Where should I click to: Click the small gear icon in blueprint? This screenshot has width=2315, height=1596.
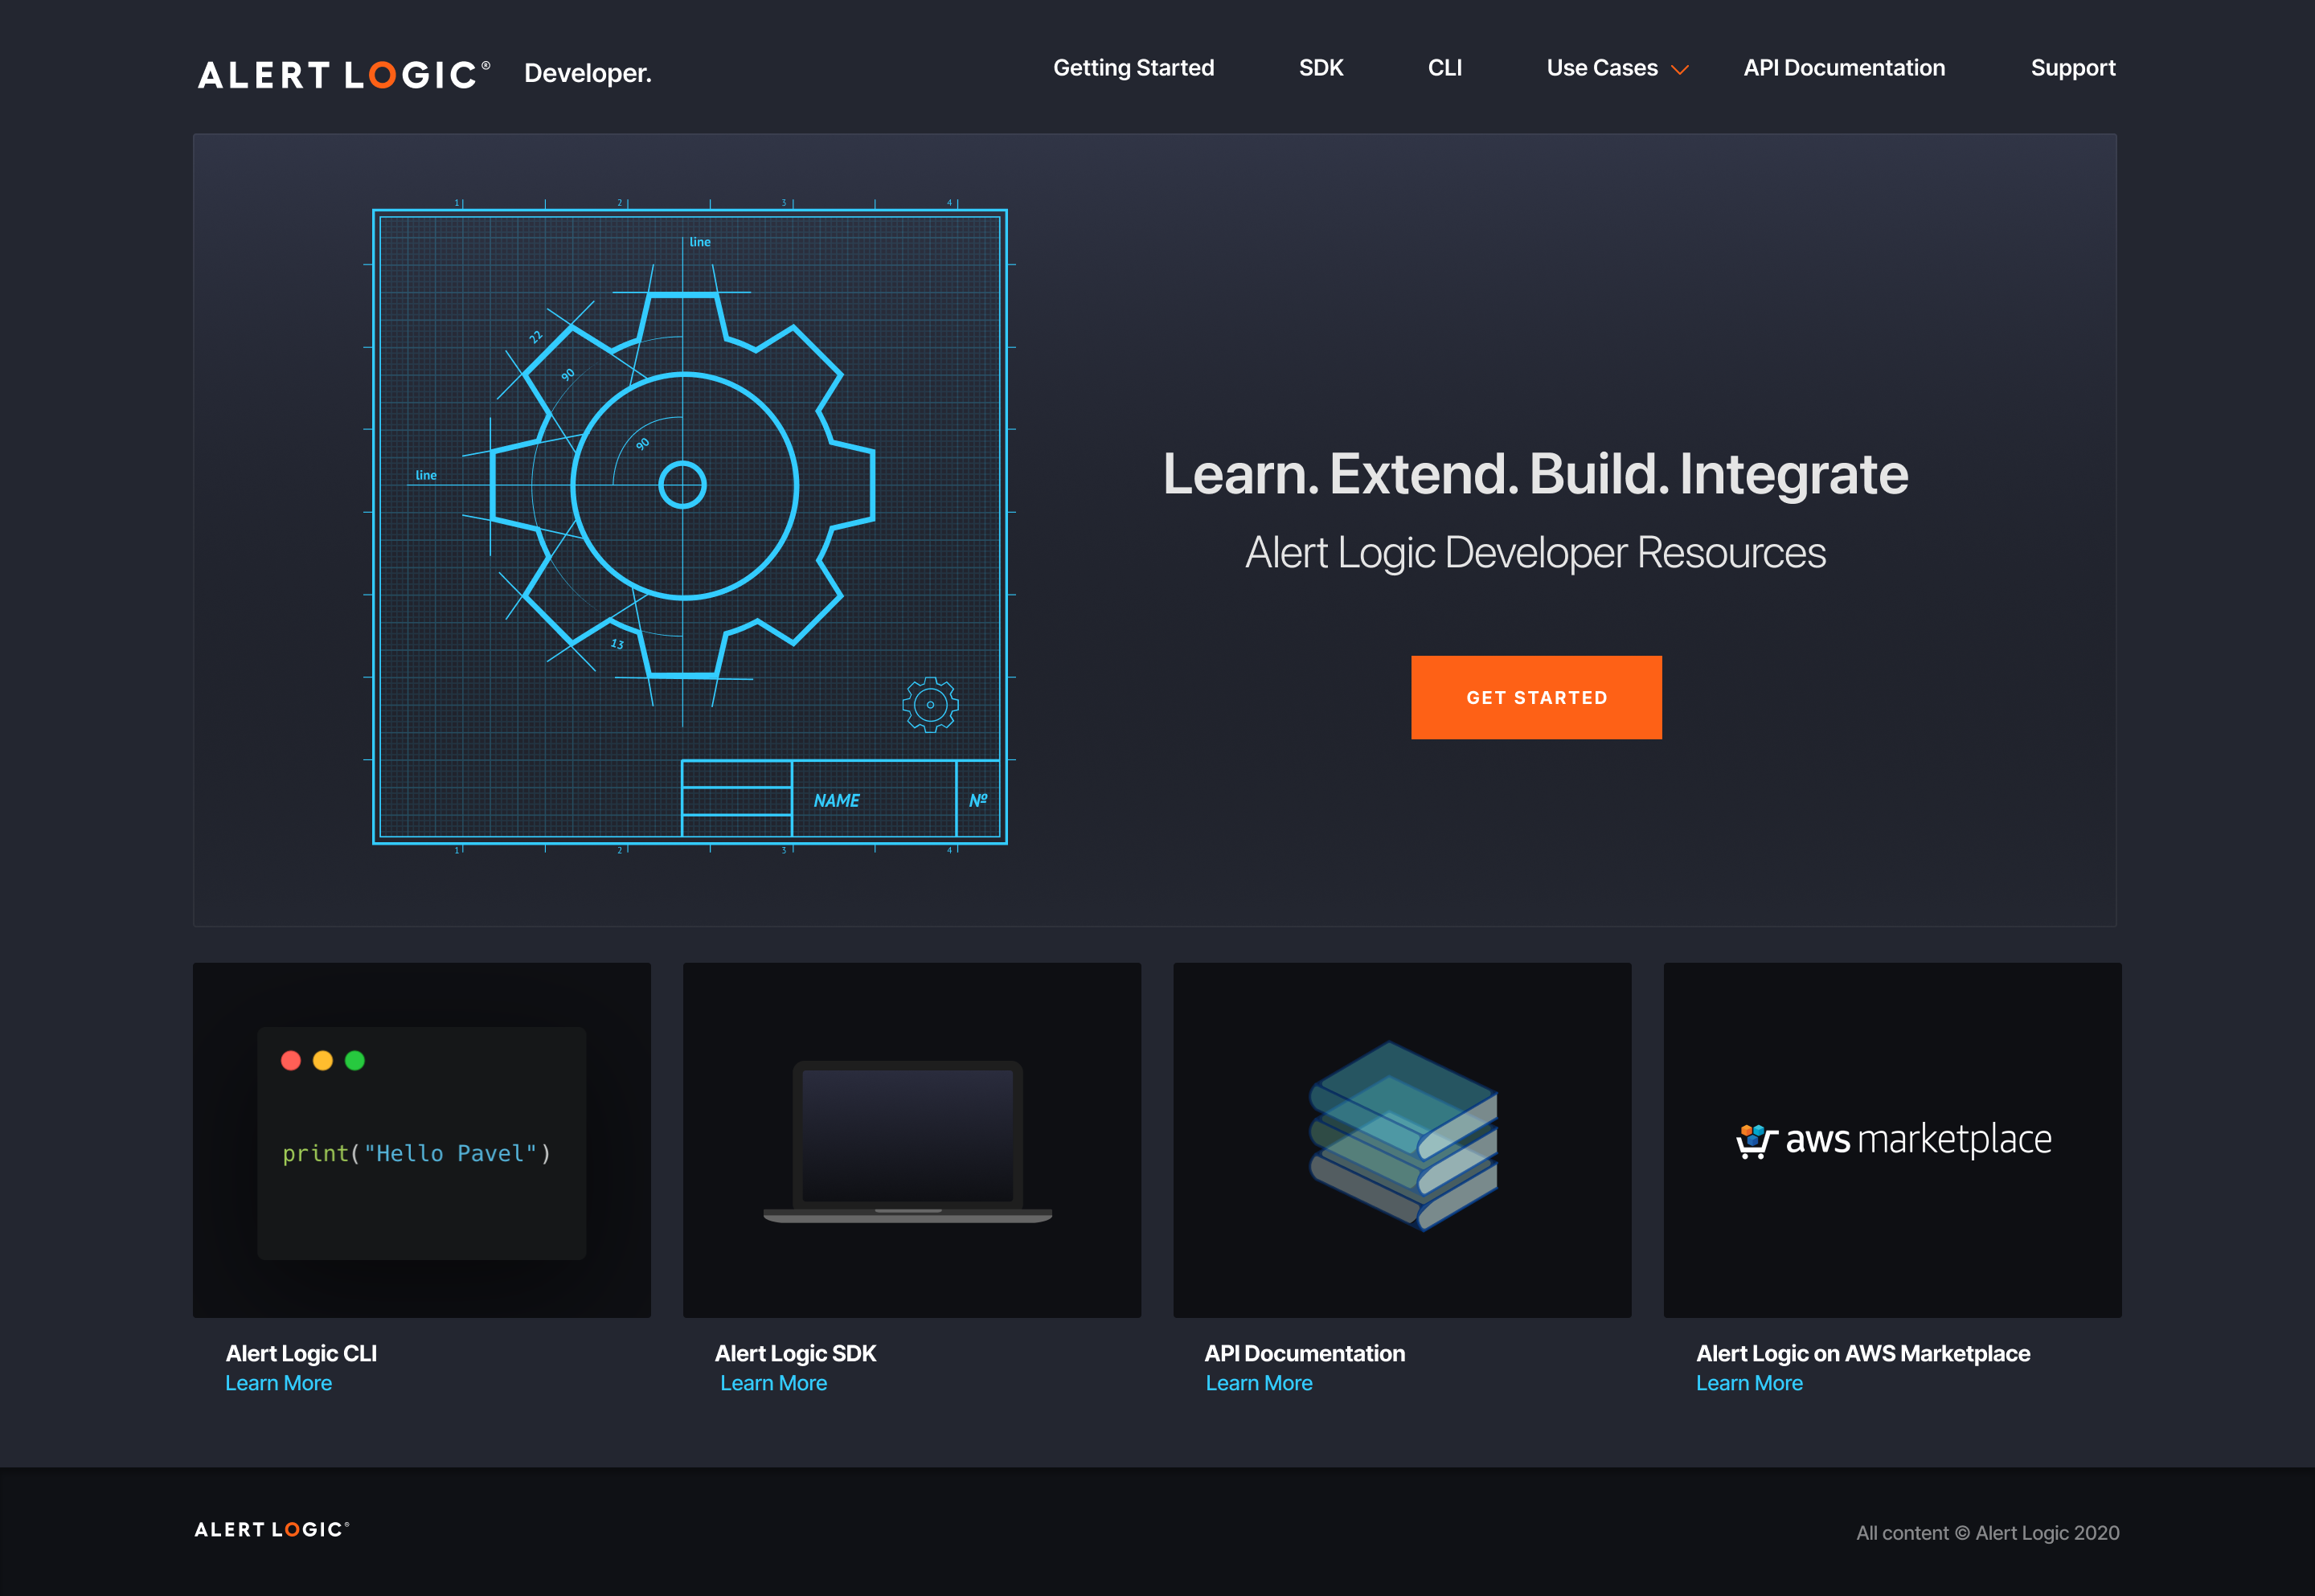[930, 705]
